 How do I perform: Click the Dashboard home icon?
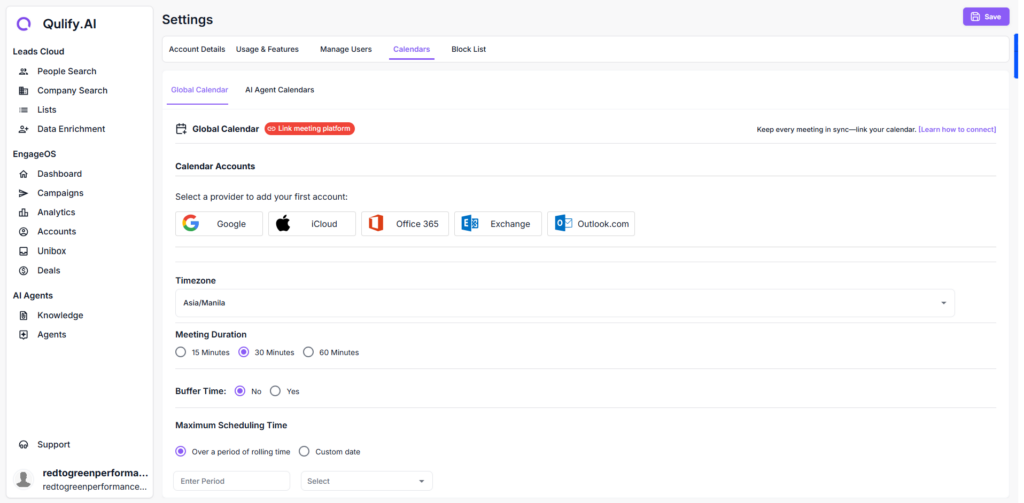(24, 174)
